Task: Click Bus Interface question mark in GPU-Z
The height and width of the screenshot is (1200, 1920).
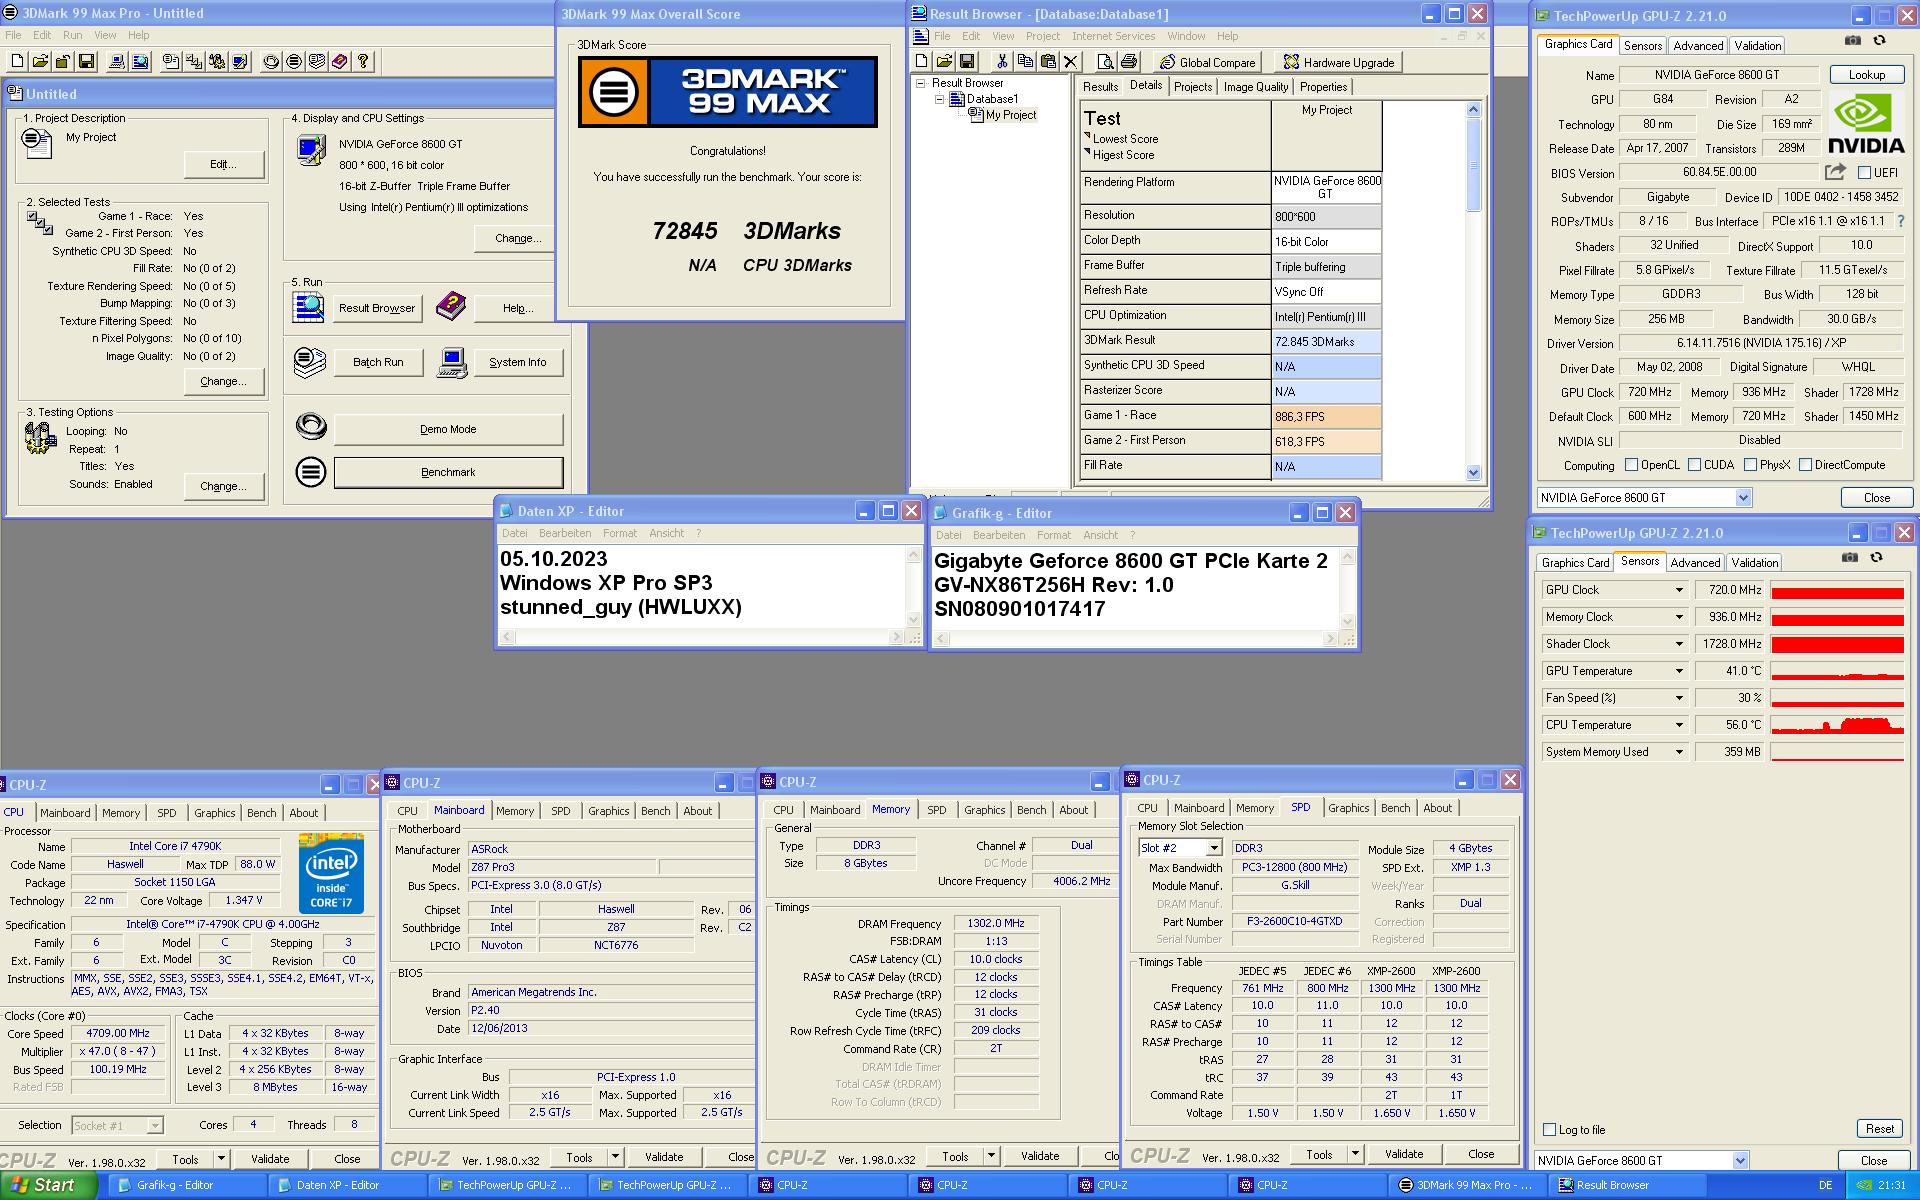Action: [1901, 221]
